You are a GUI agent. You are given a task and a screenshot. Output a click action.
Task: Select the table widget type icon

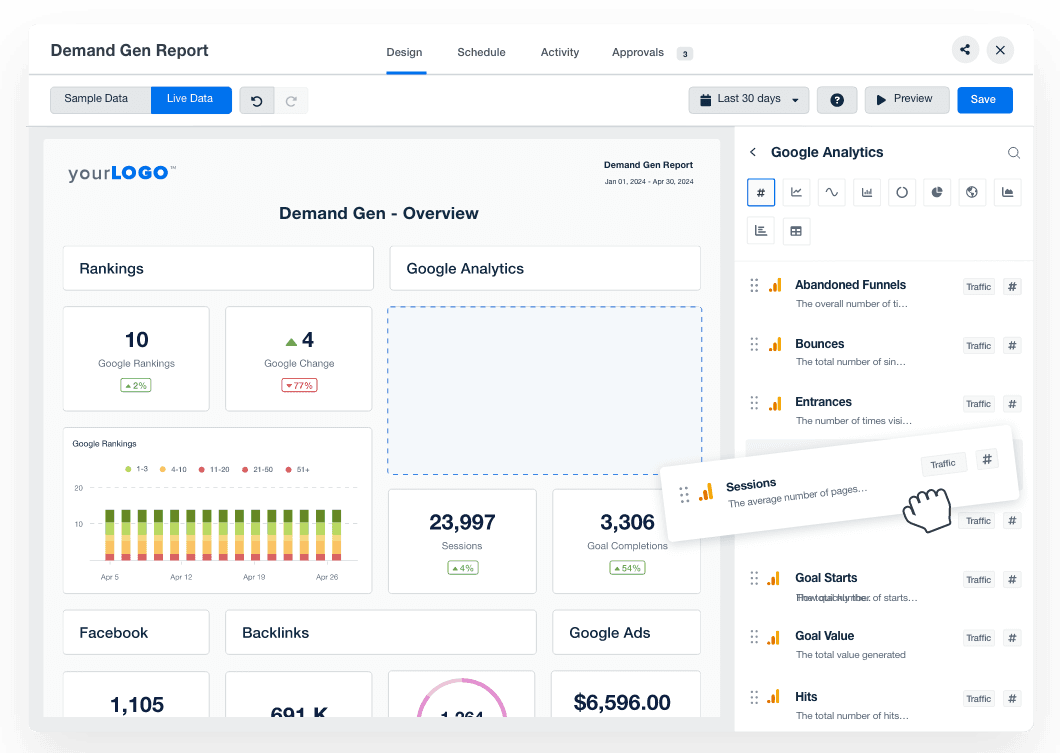[796, 231]
